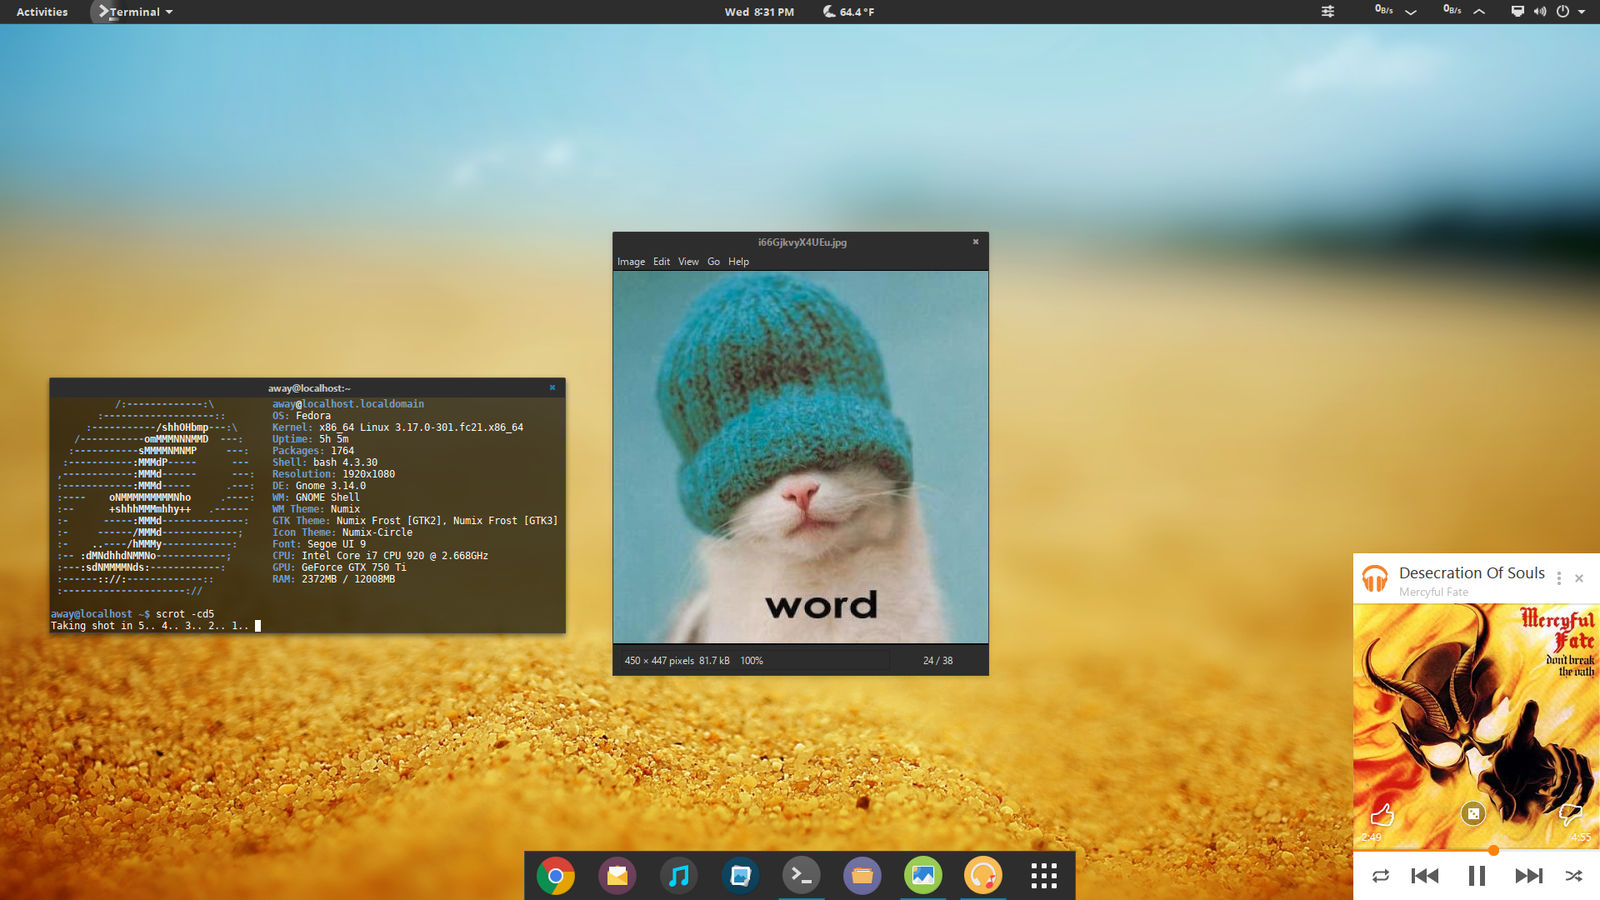The image size is (1600, 900).
Task: Click the upload speed arrow indicator
Action: click(x=1479, y=12)
